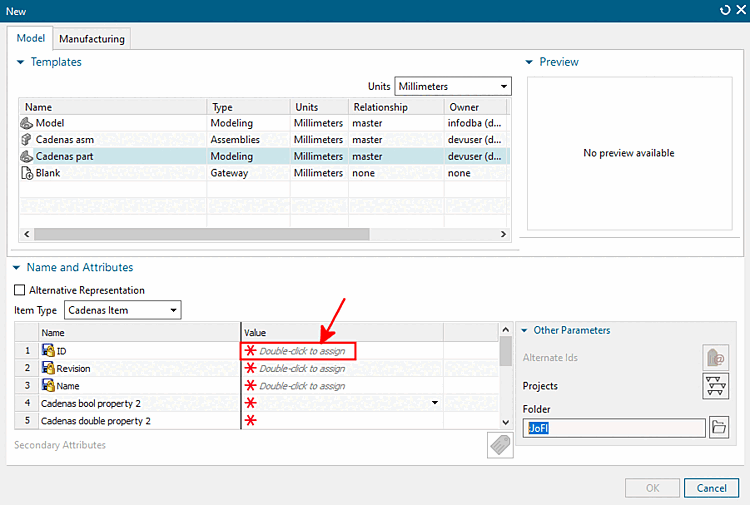The width and height of the screenshot is (750, 505).
Task: Click the Secondary Attributes tag icon
Action: [x=500, y=445]
